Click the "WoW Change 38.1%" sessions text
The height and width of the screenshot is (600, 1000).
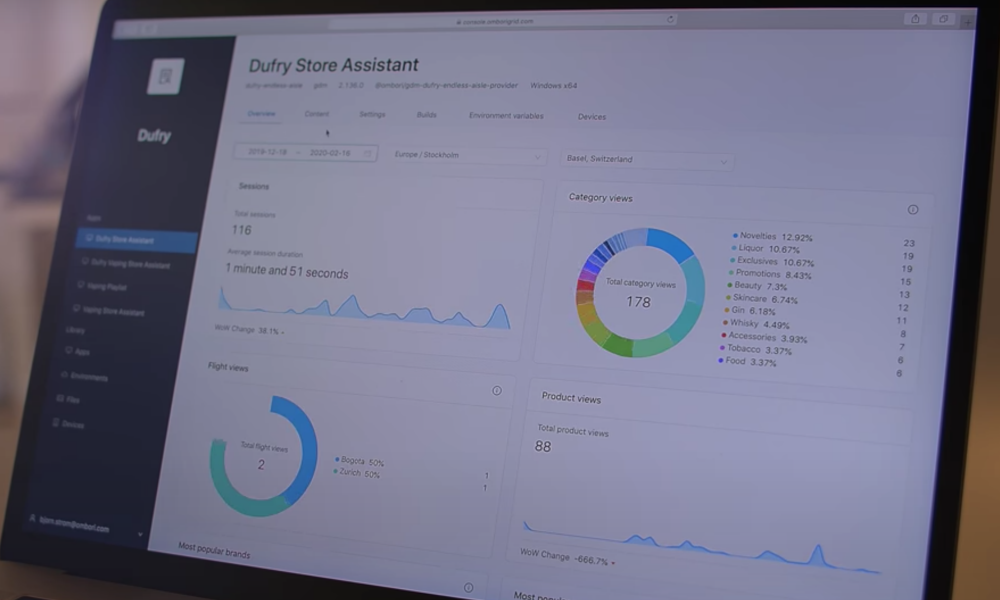[x=247, y=330]
